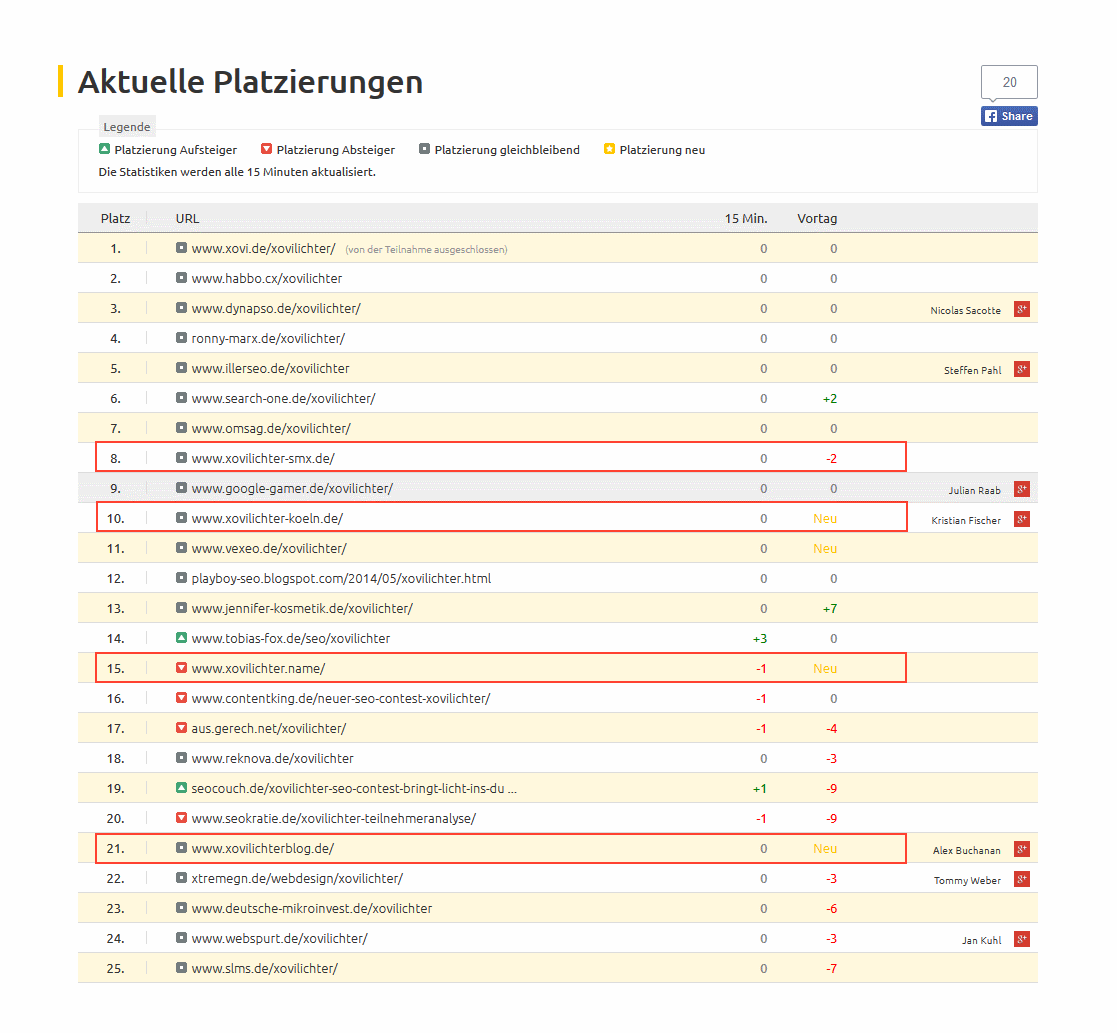Open www.xovilichter.name/ link
Viewport: 1117px width, 1033px height.
click(x=259, y=668)
